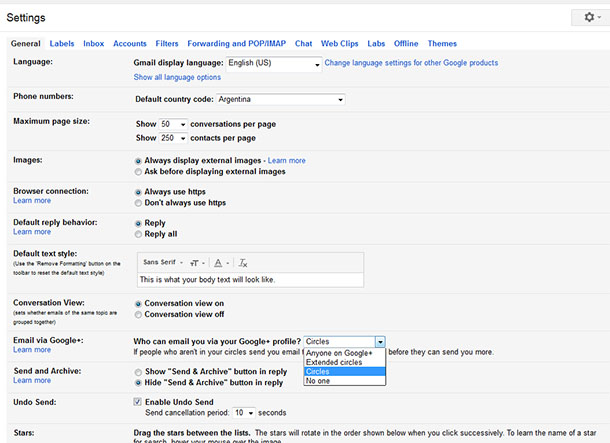
Task: Turn Conversation view on
Action: pyautogui.click(x=138, y=304)
